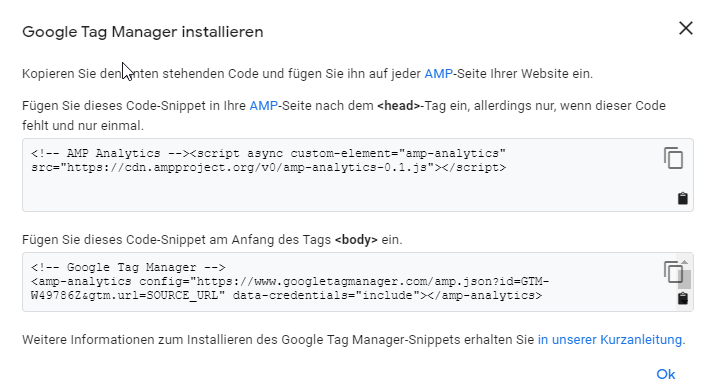
Task: Click the bold <head> tag text
Action: coord(399,106)
